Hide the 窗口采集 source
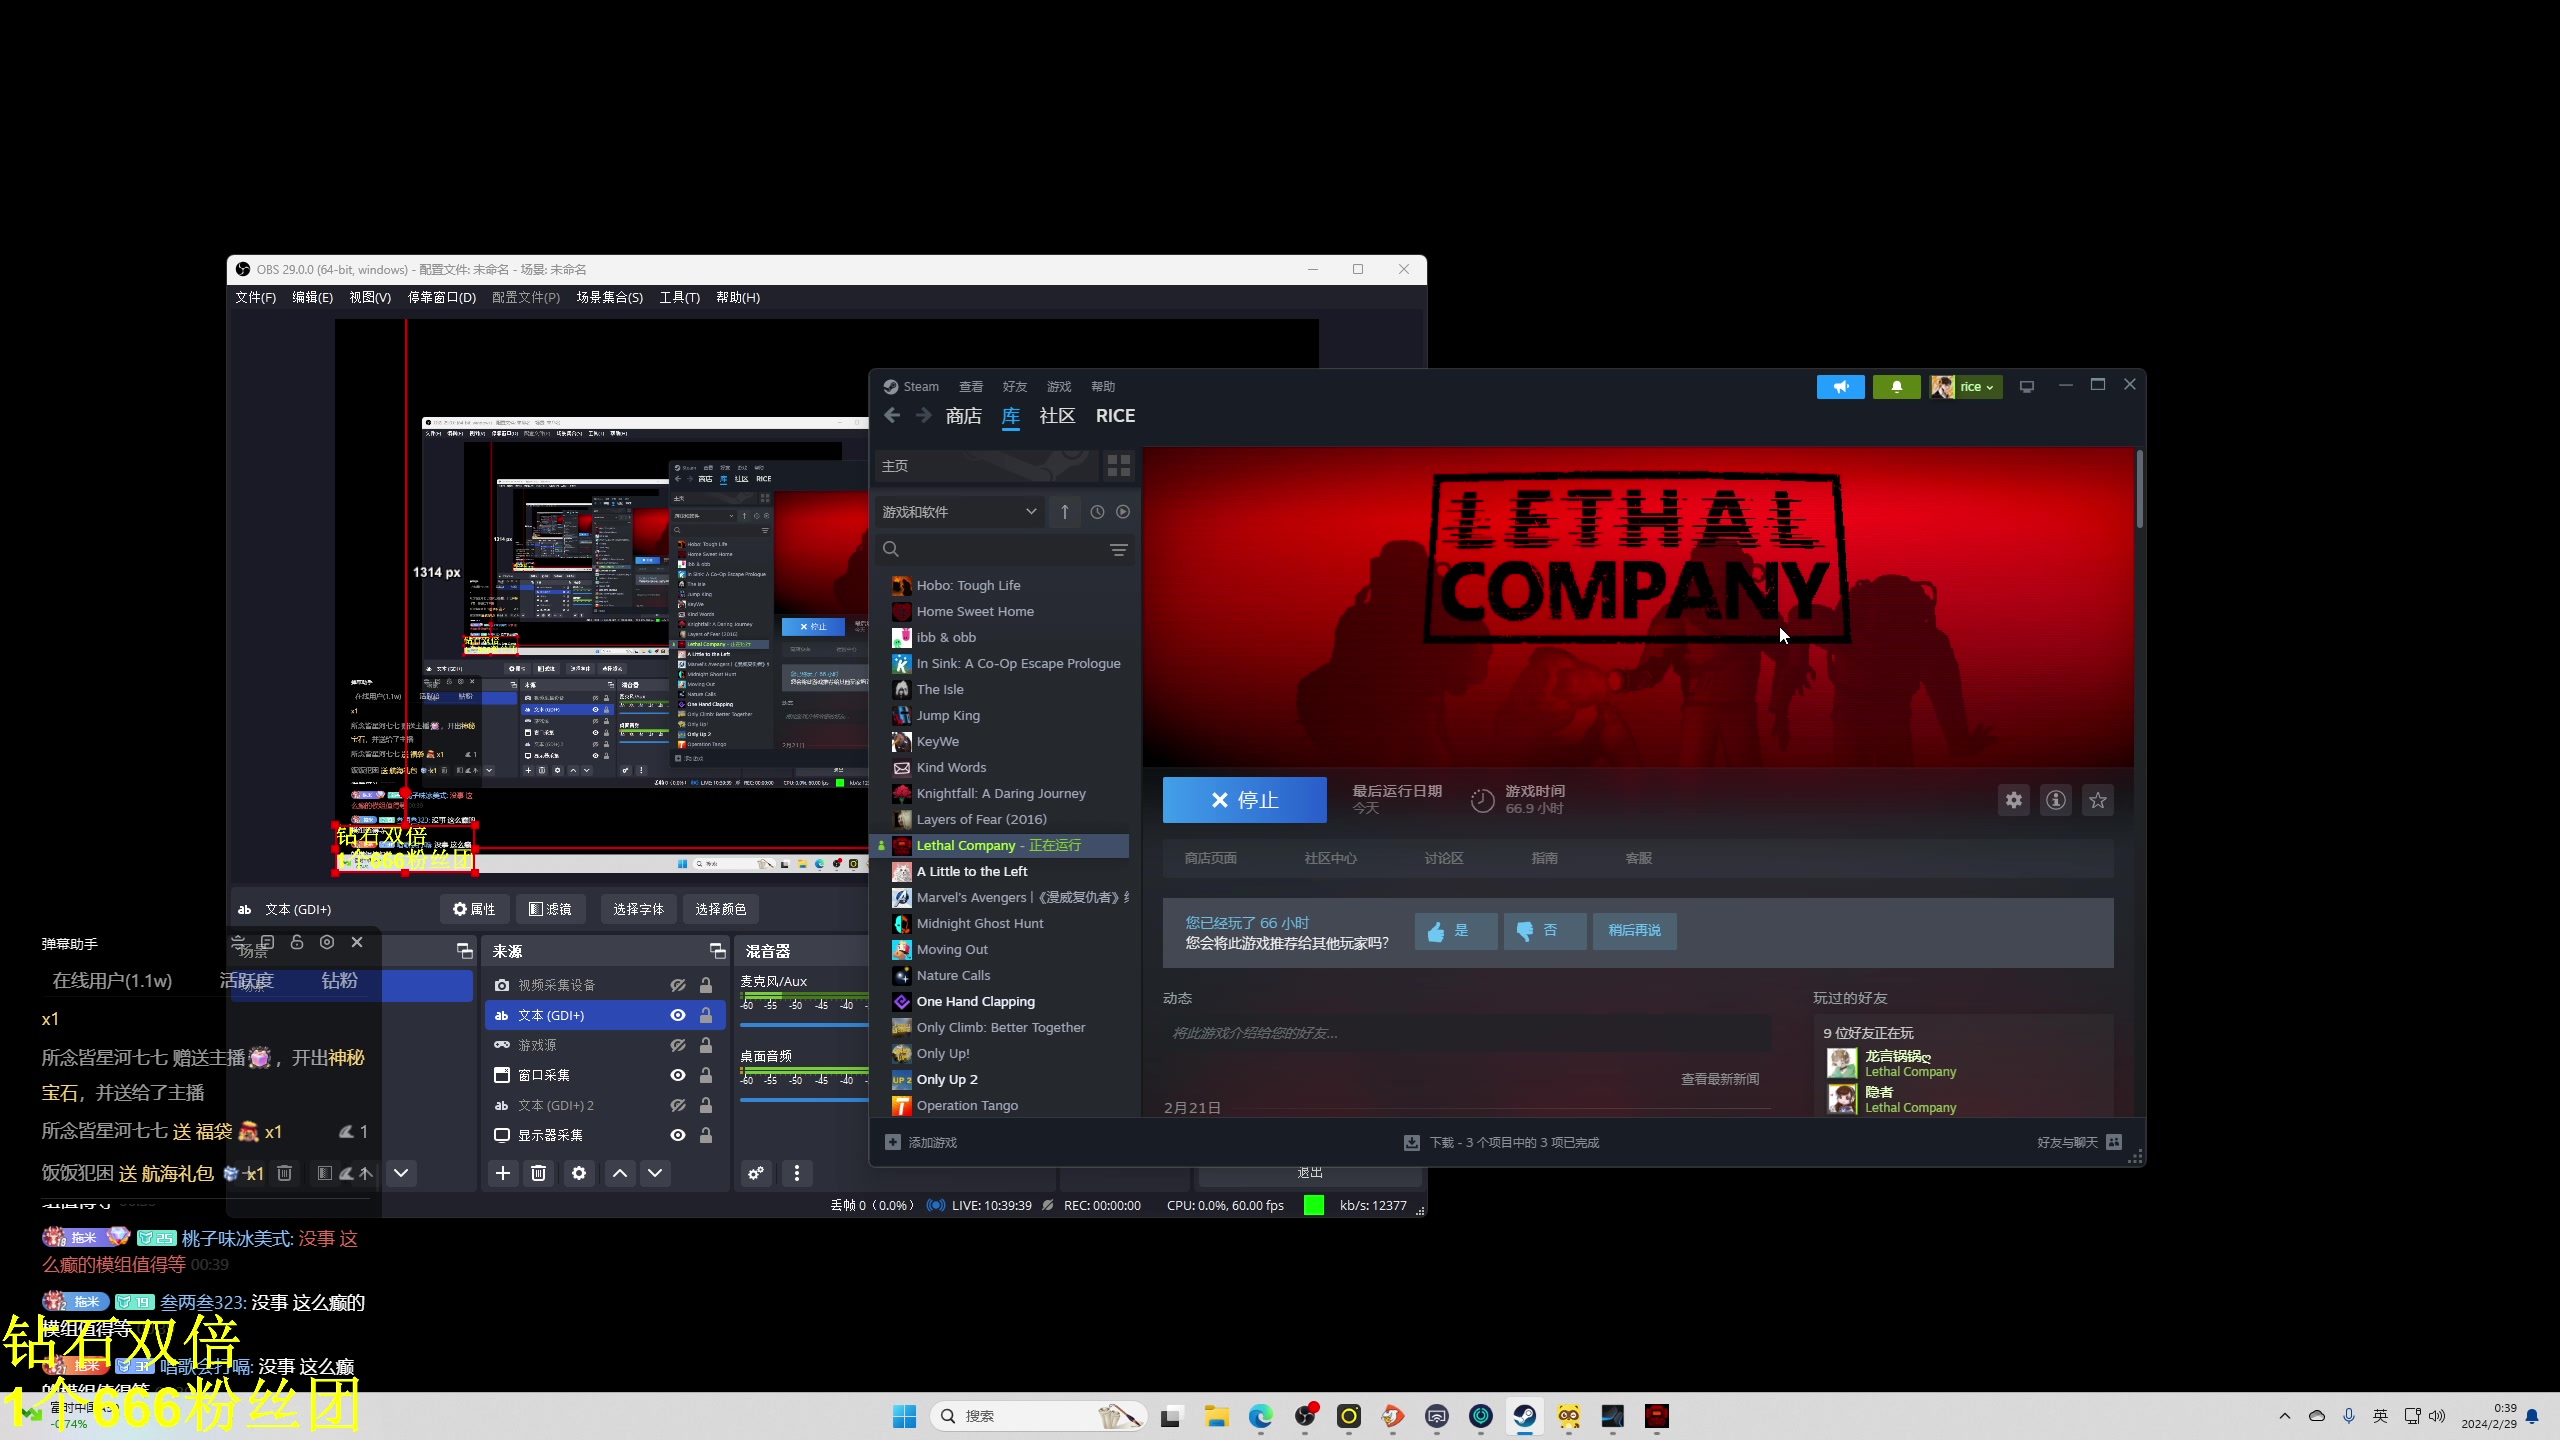2560x1440 pixels. (x=678, y=1075)
